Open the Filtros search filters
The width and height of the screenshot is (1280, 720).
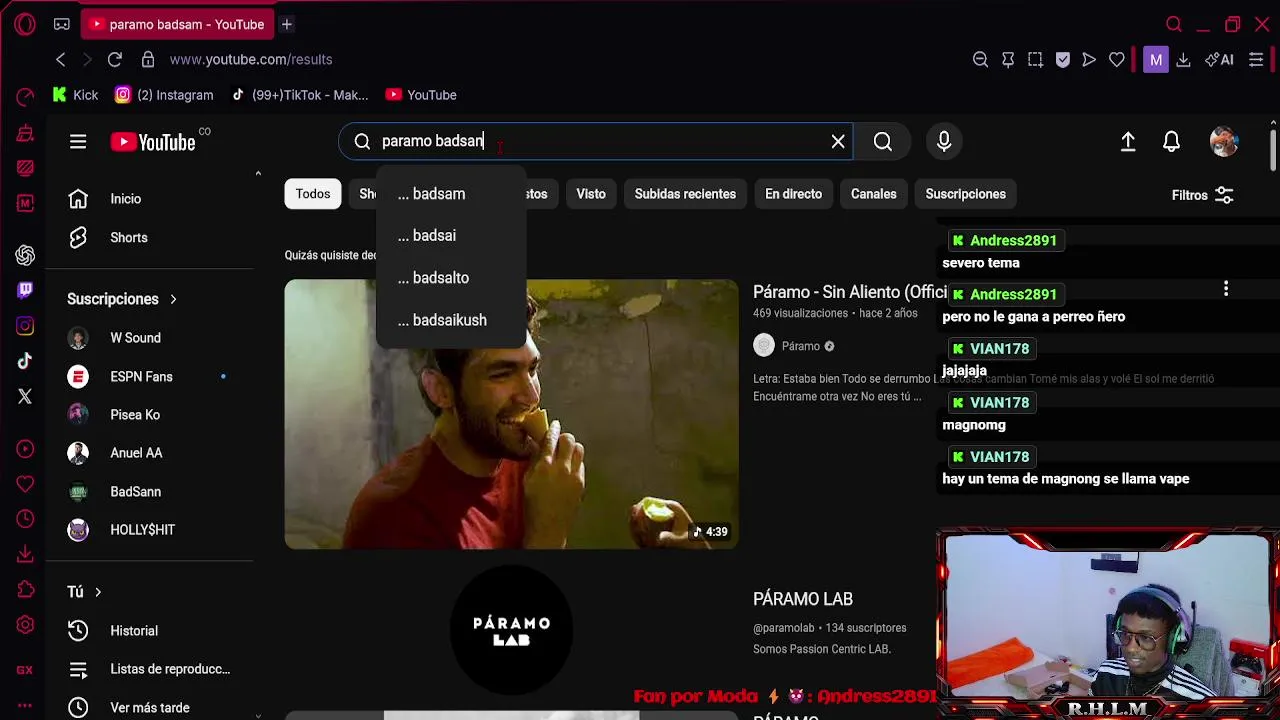pos(1203,195)
